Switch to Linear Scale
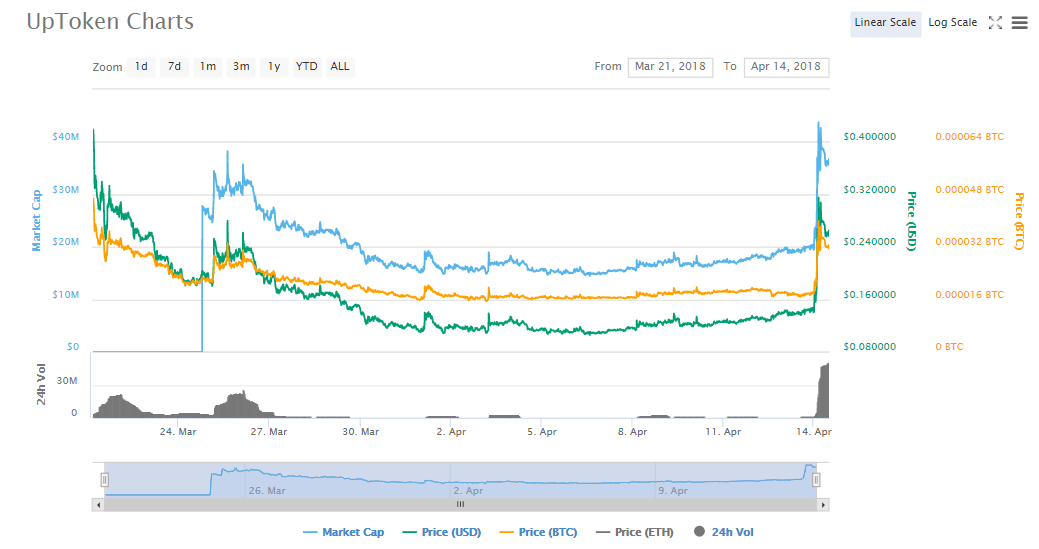Screen dimensions: 1039x549 tap(885, 23)
